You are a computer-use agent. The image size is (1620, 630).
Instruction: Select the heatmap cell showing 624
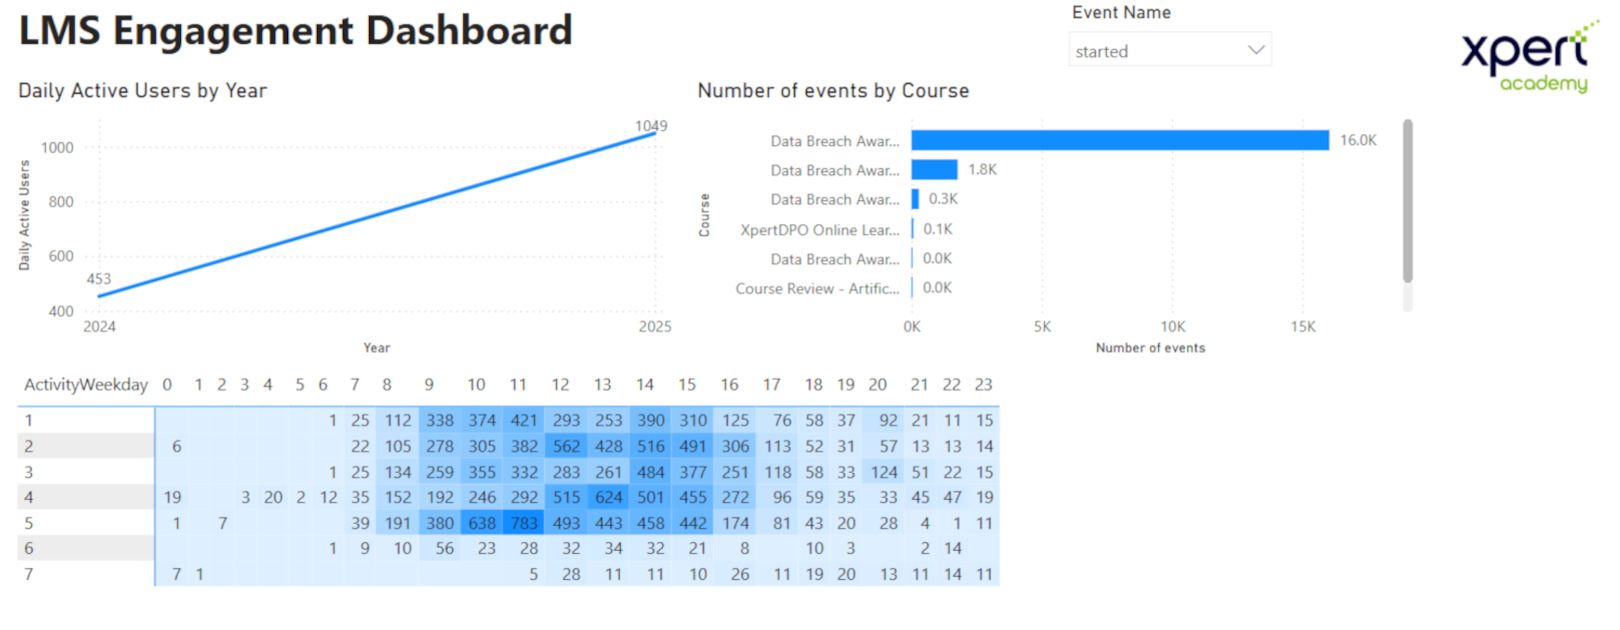pos(608,497)
